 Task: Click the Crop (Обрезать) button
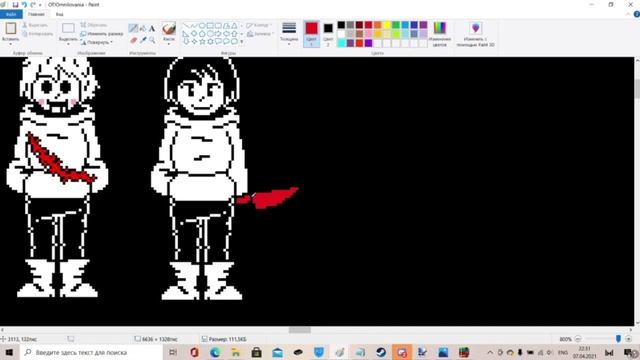94,25
